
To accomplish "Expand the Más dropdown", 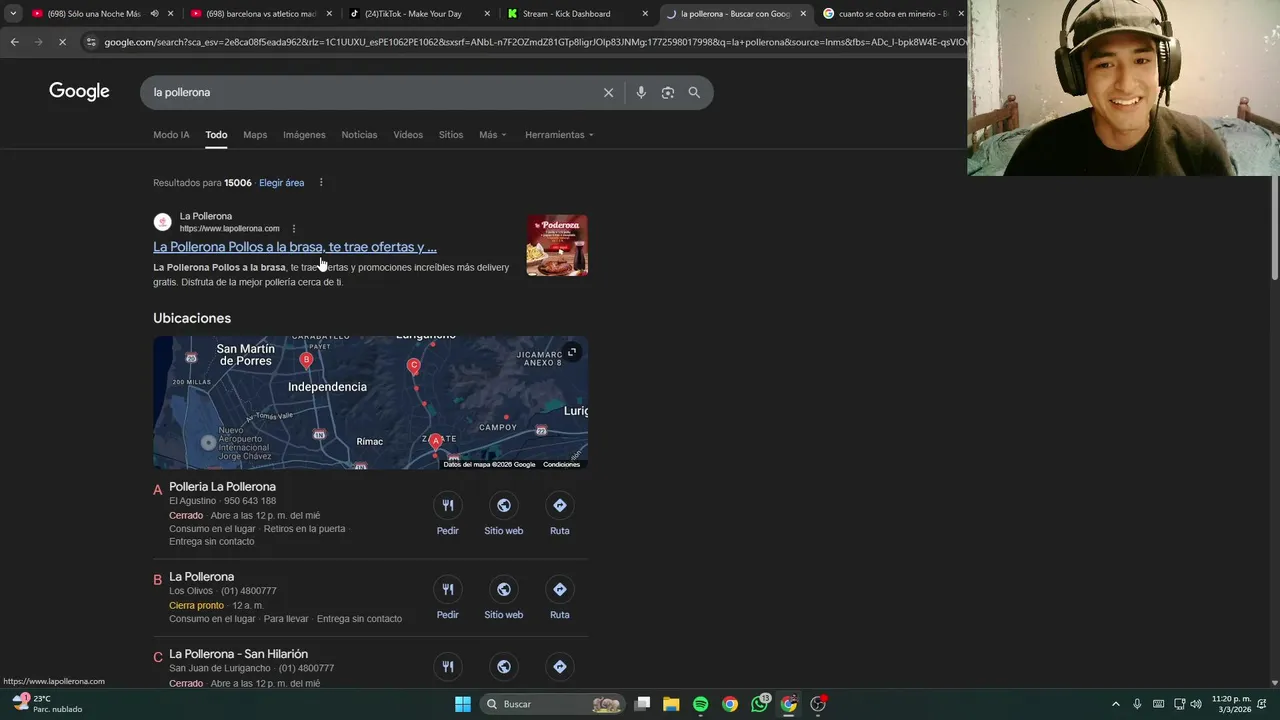I will pos(493,135).
